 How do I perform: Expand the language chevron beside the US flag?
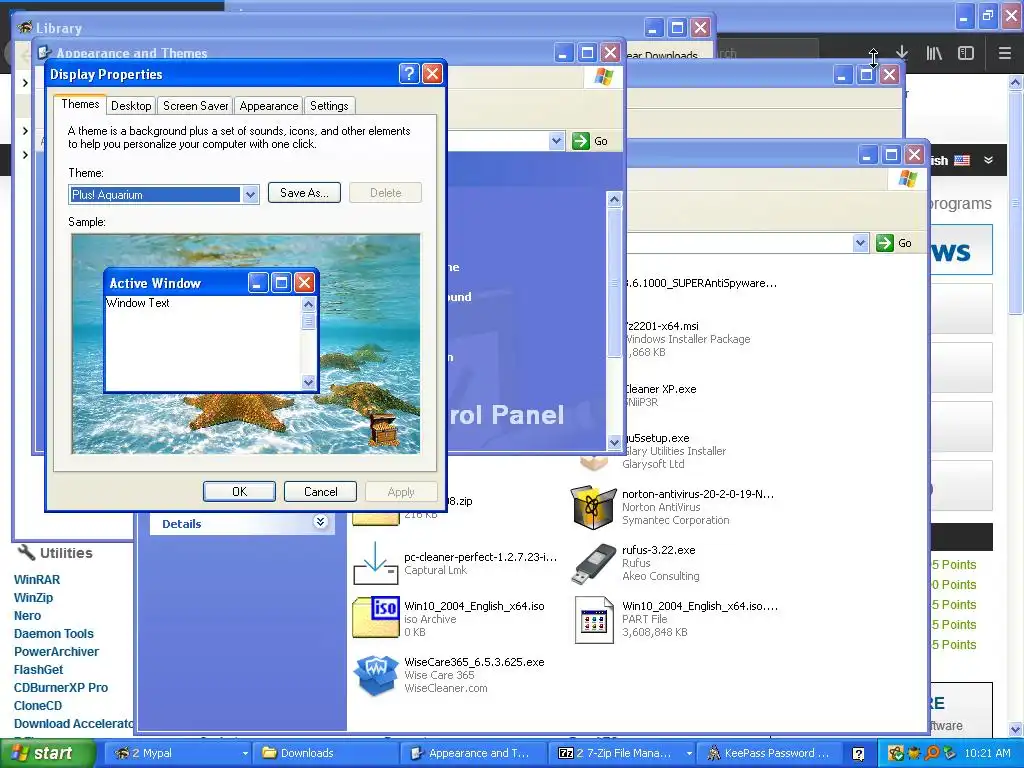[989, 160]
